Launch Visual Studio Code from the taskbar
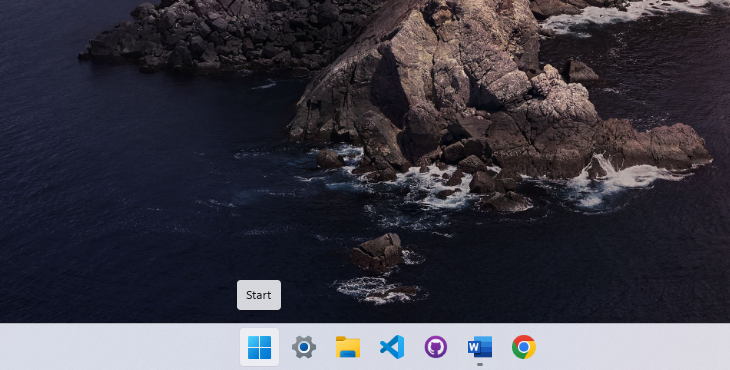Viewport: 730px width, 370px height. (x=392, y=347)
